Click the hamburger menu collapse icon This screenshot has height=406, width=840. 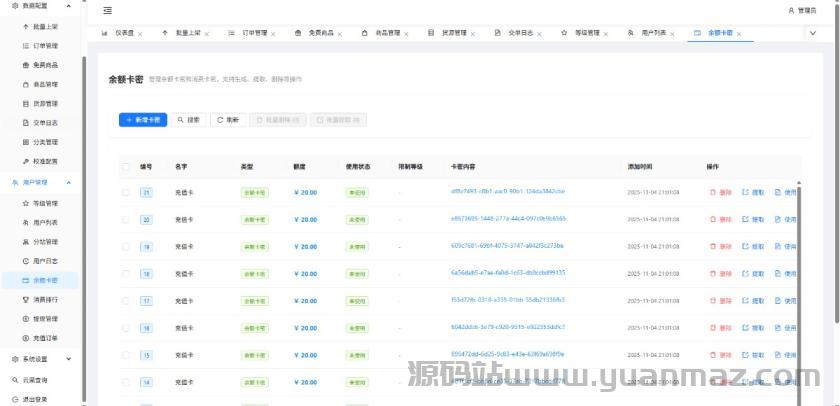click(x=107, y=10)
